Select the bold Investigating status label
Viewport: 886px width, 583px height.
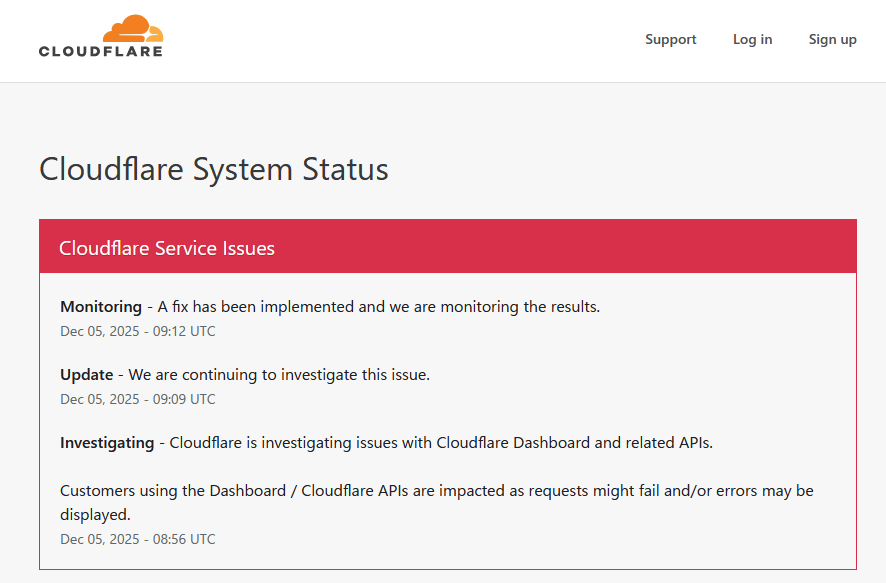click(107, 442)
